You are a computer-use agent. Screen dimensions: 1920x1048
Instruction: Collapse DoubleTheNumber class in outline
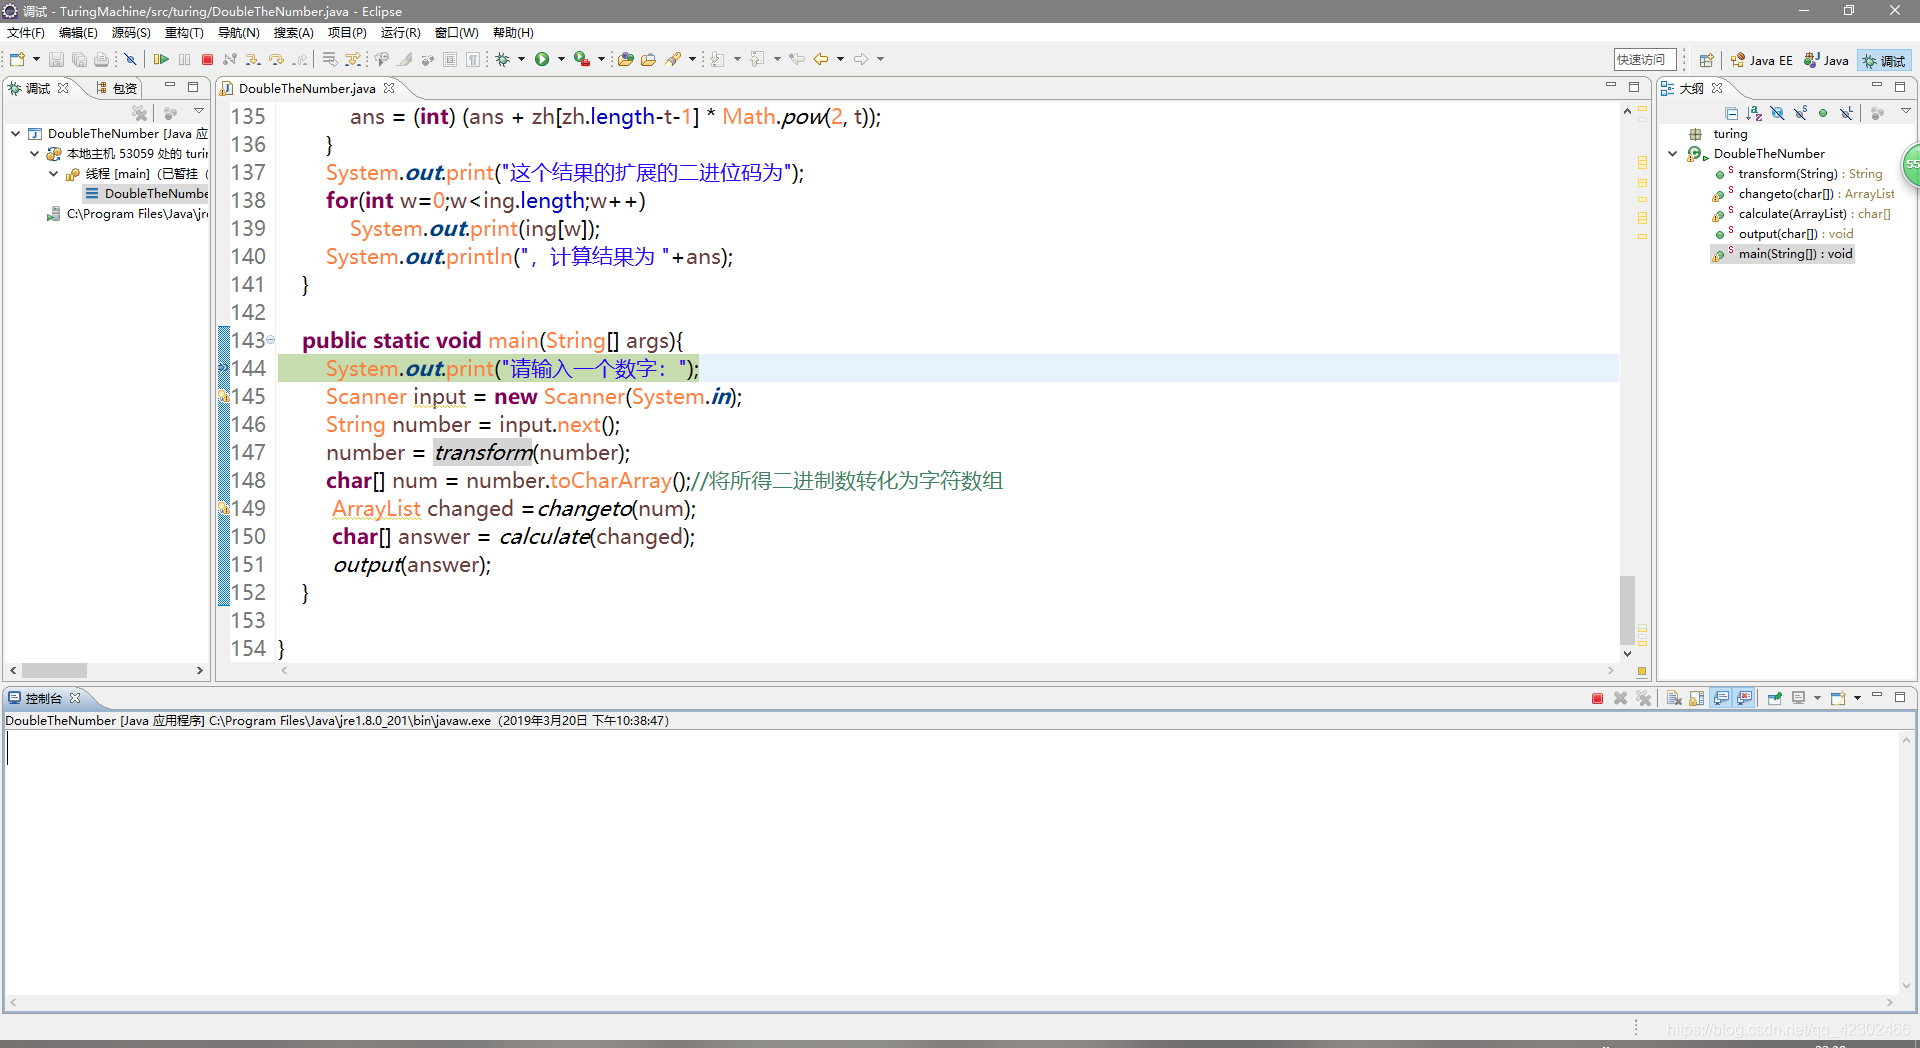point(1673,153)
